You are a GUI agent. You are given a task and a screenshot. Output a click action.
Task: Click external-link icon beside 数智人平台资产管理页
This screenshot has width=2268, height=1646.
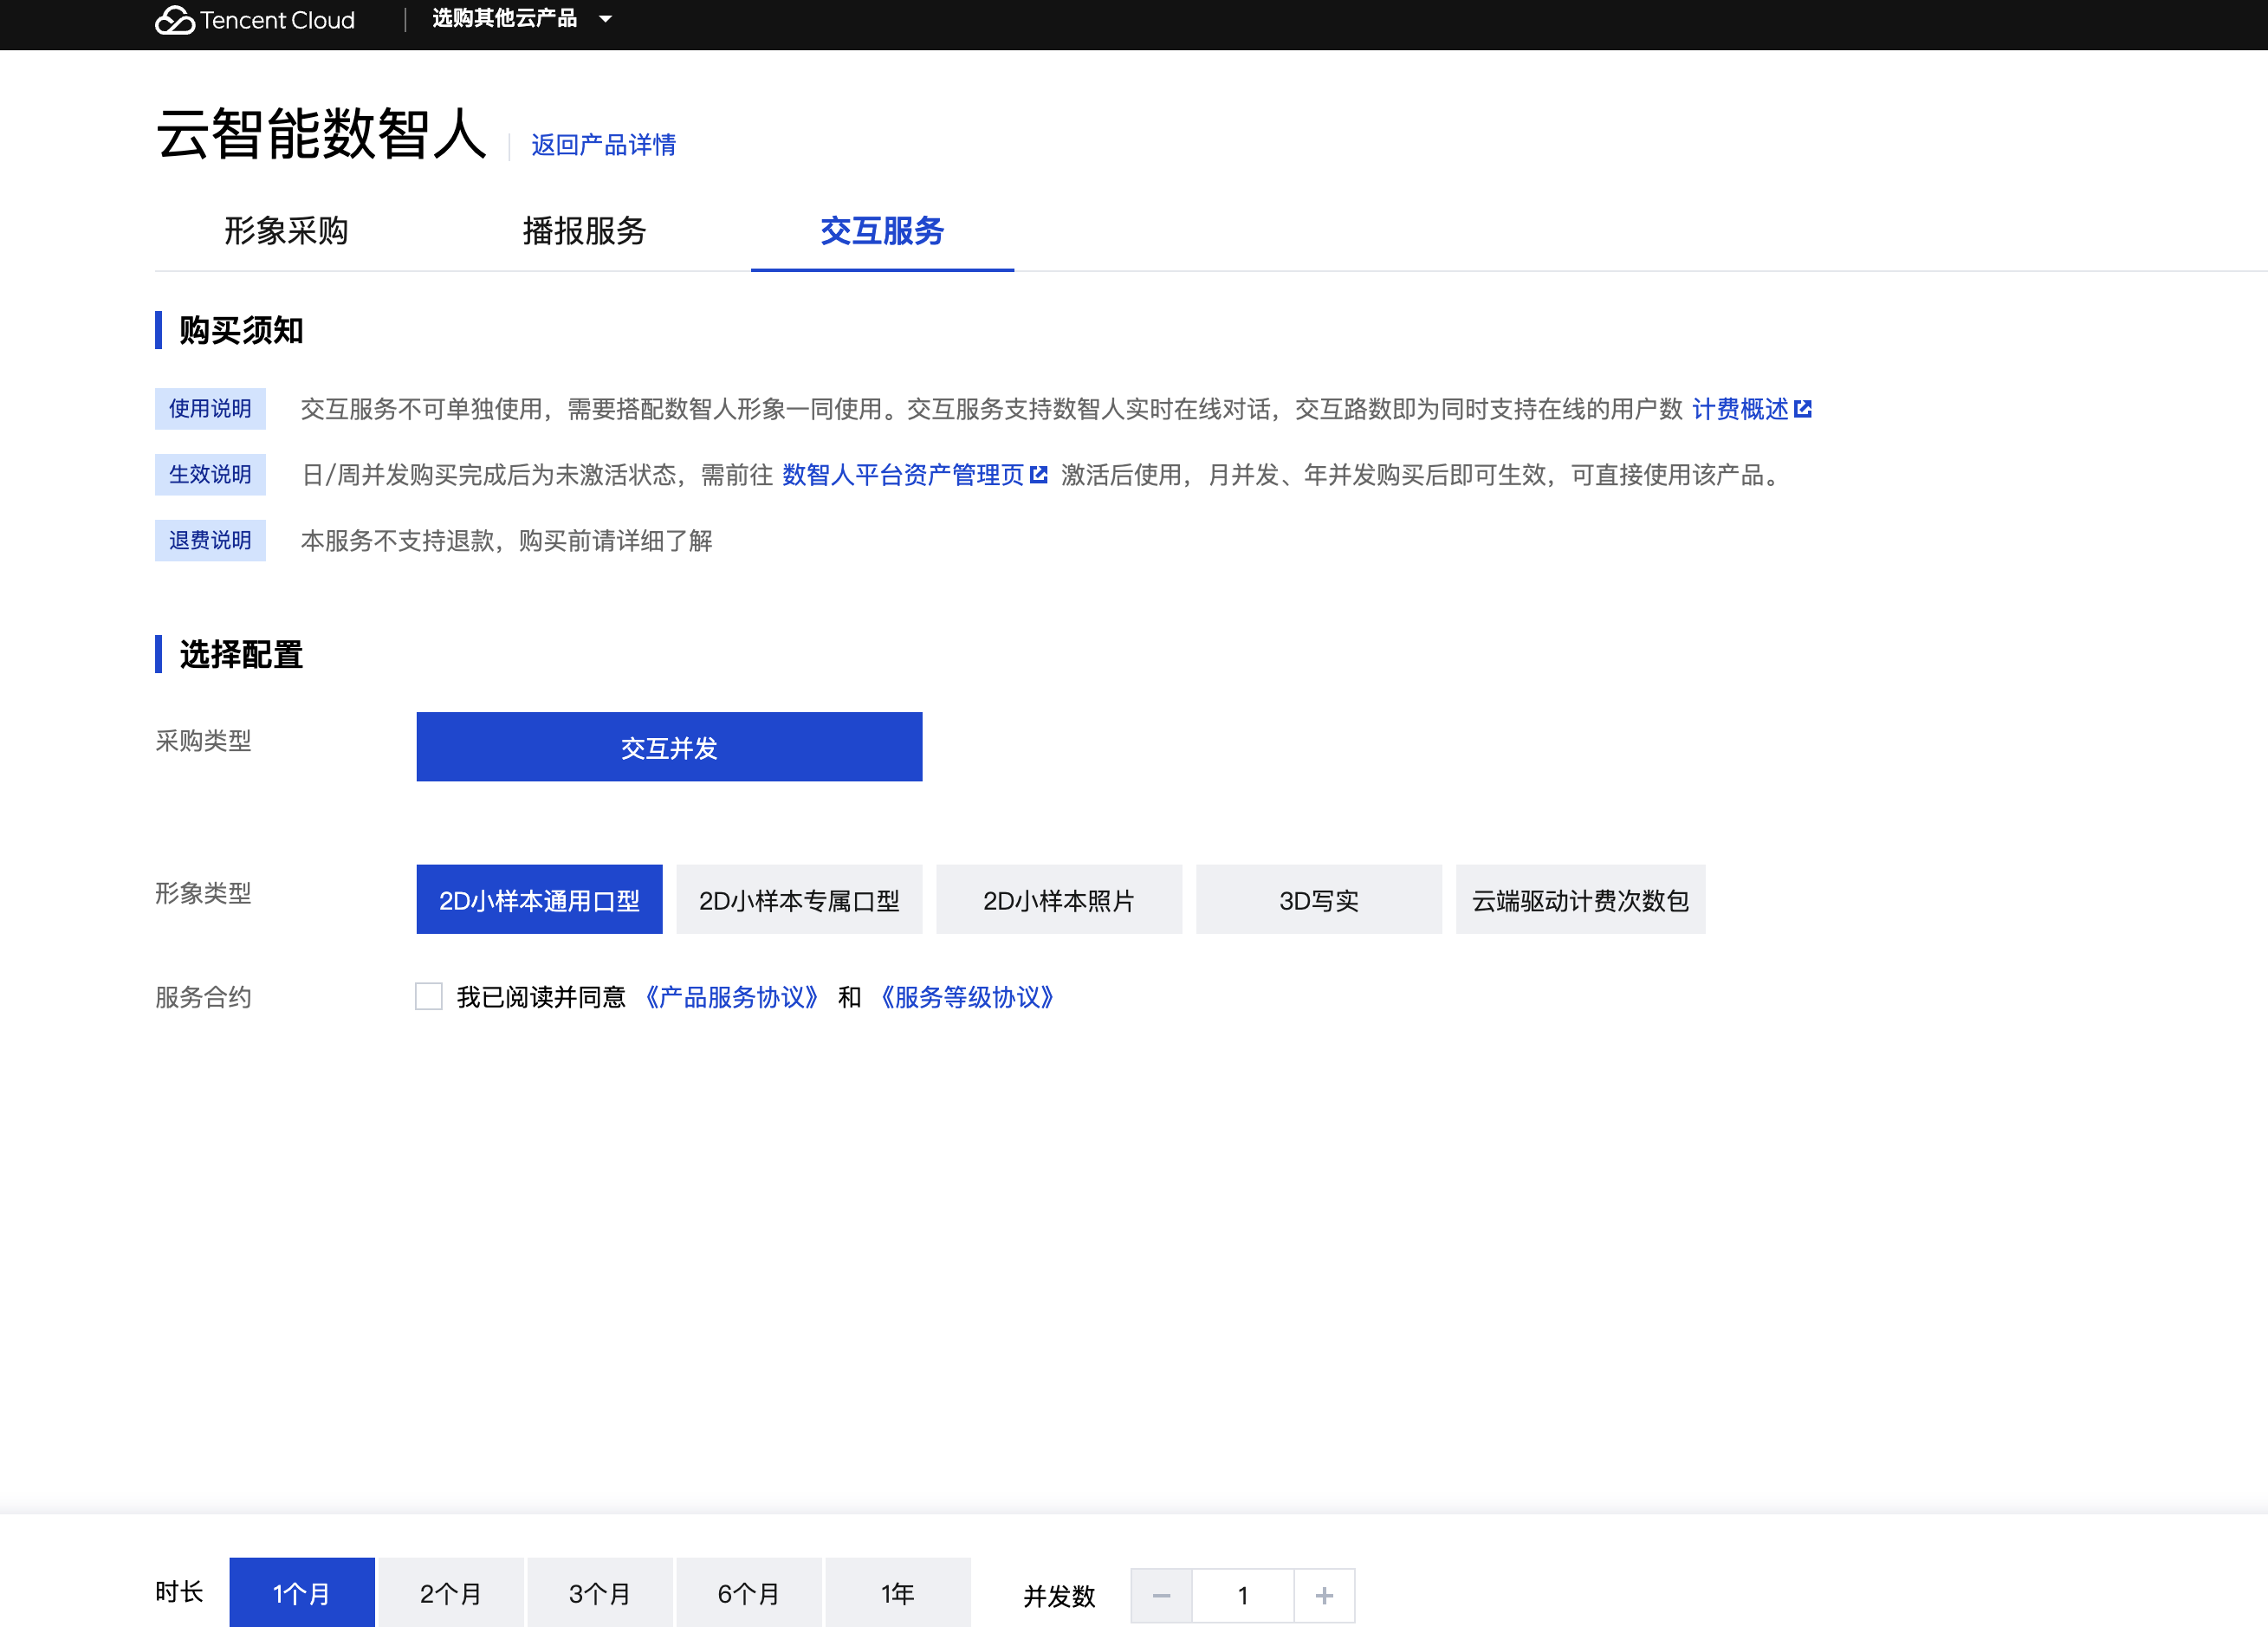1039,475
